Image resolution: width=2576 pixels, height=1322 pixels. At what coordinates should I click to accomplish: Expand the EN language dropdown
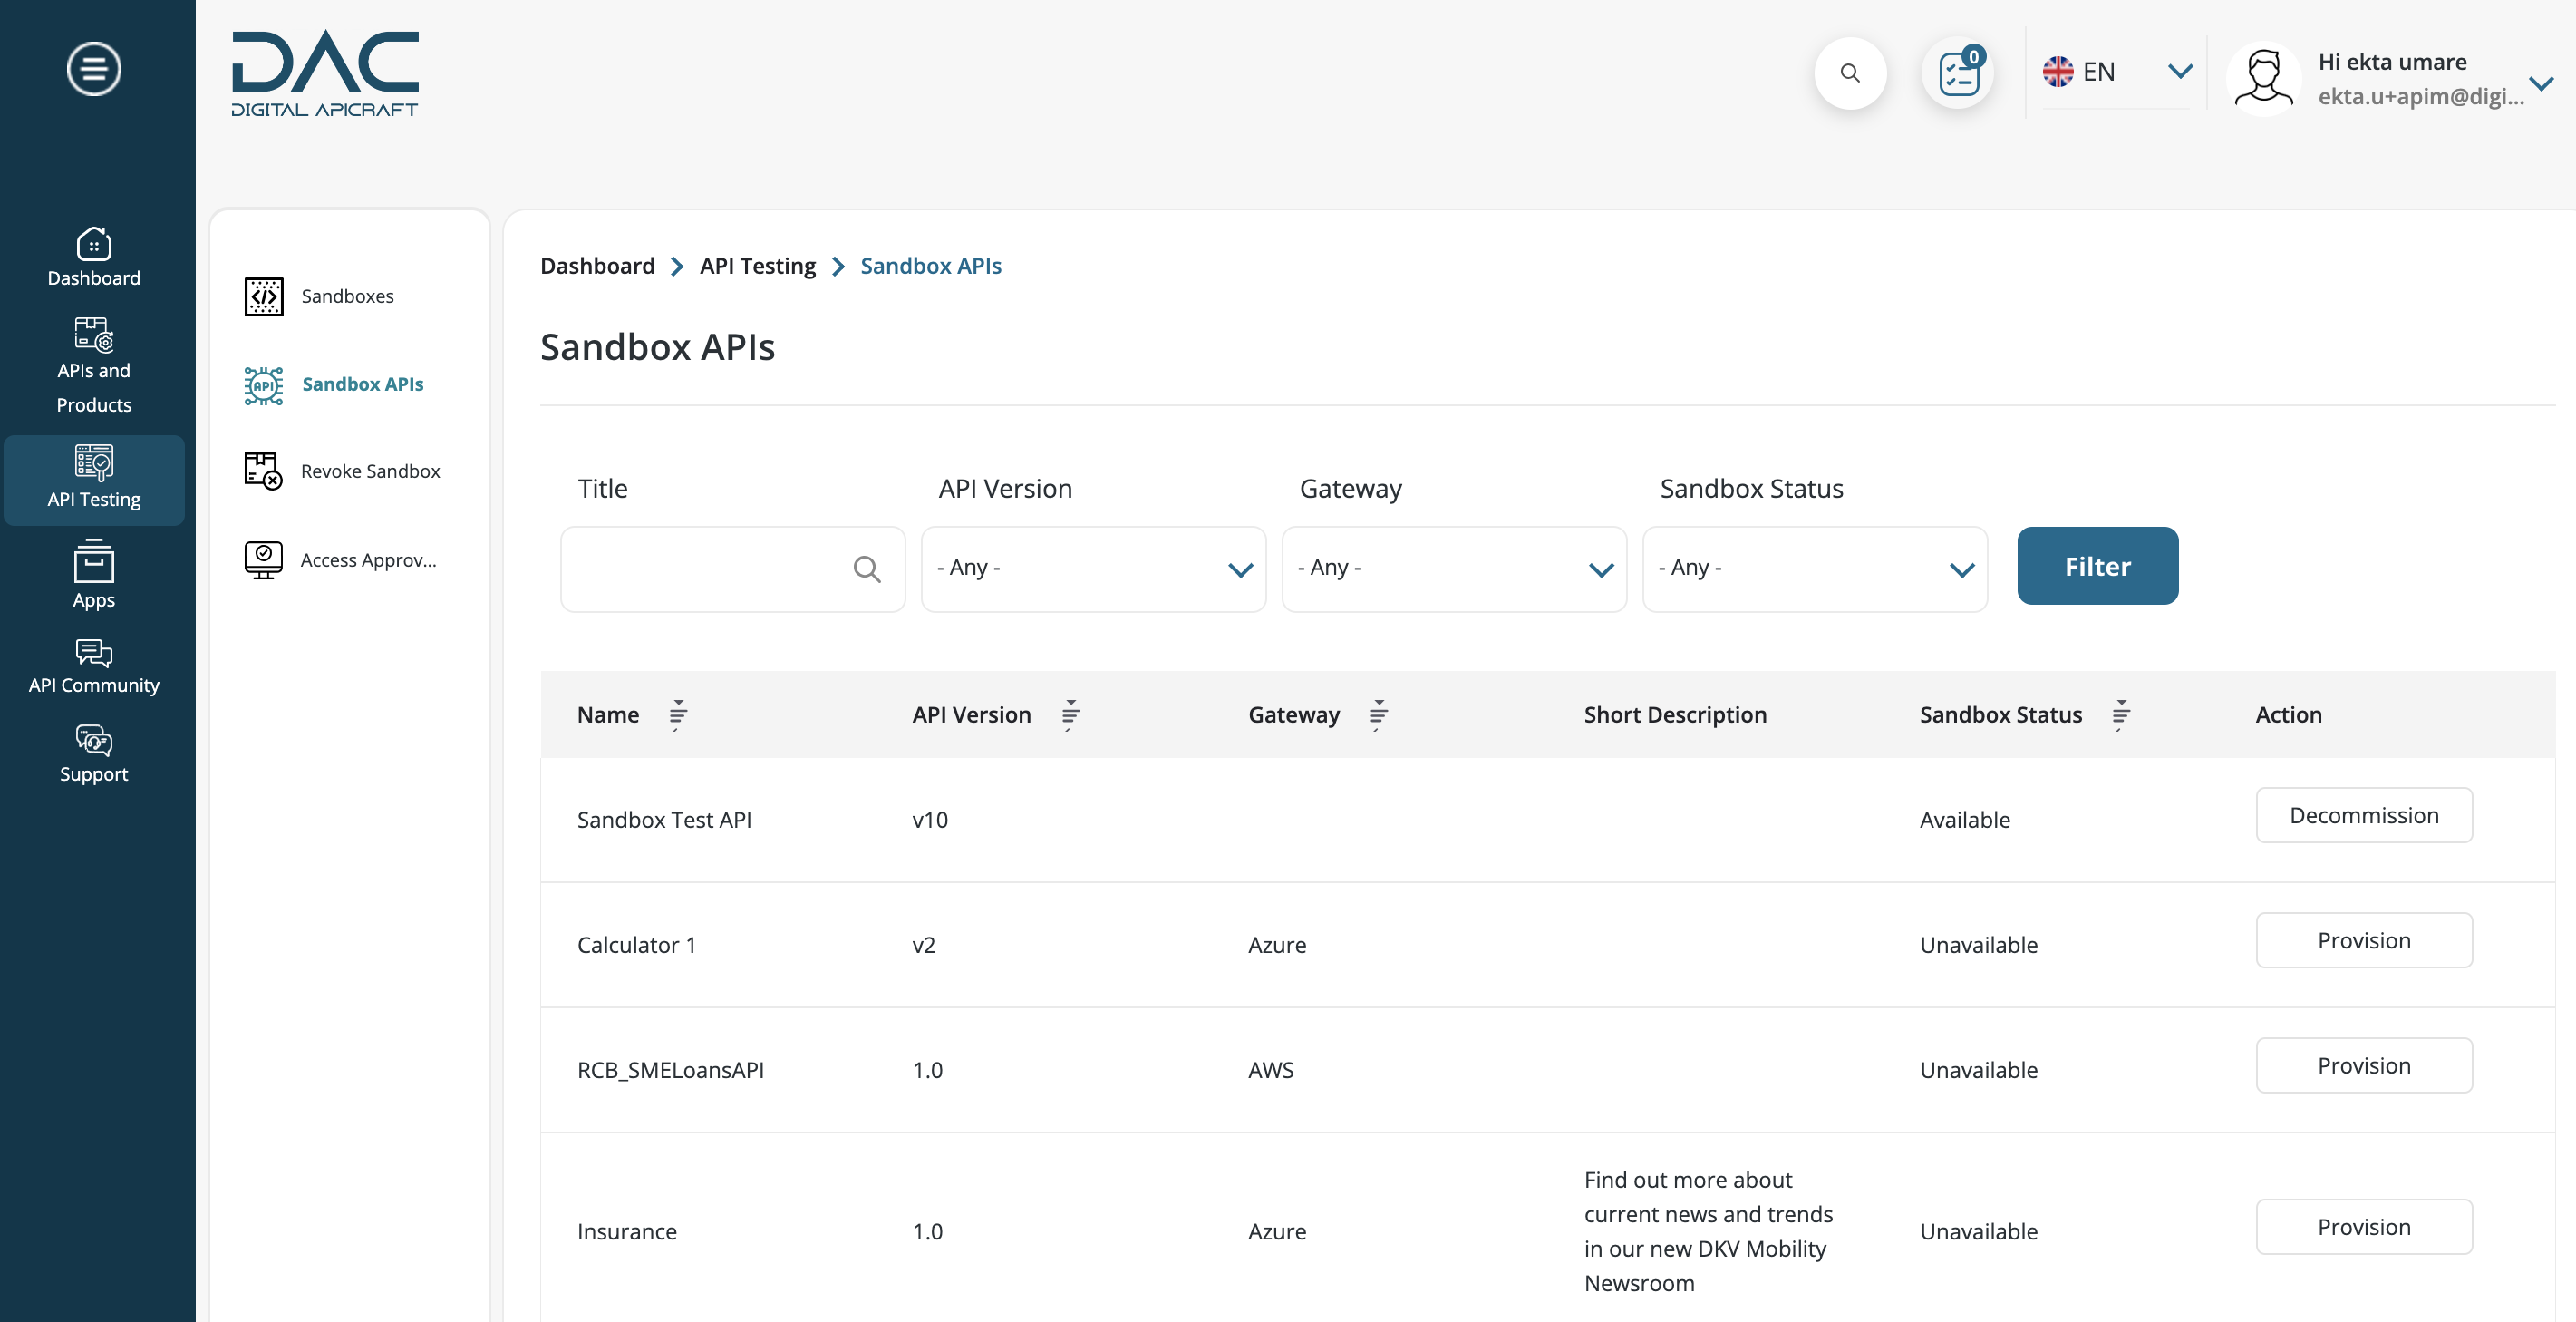2180,71
